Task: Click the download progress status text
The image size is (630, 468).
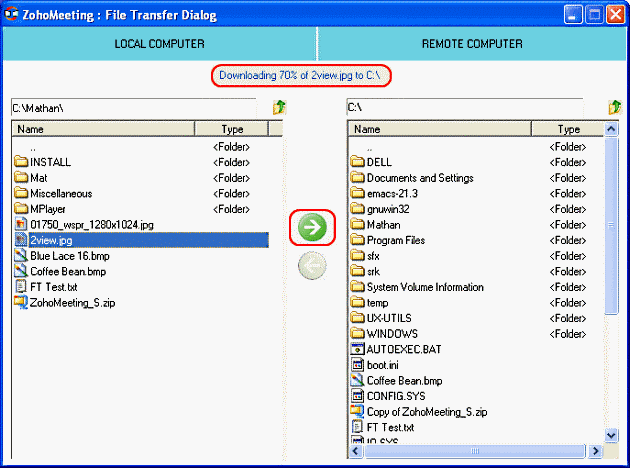Action: 303,75
